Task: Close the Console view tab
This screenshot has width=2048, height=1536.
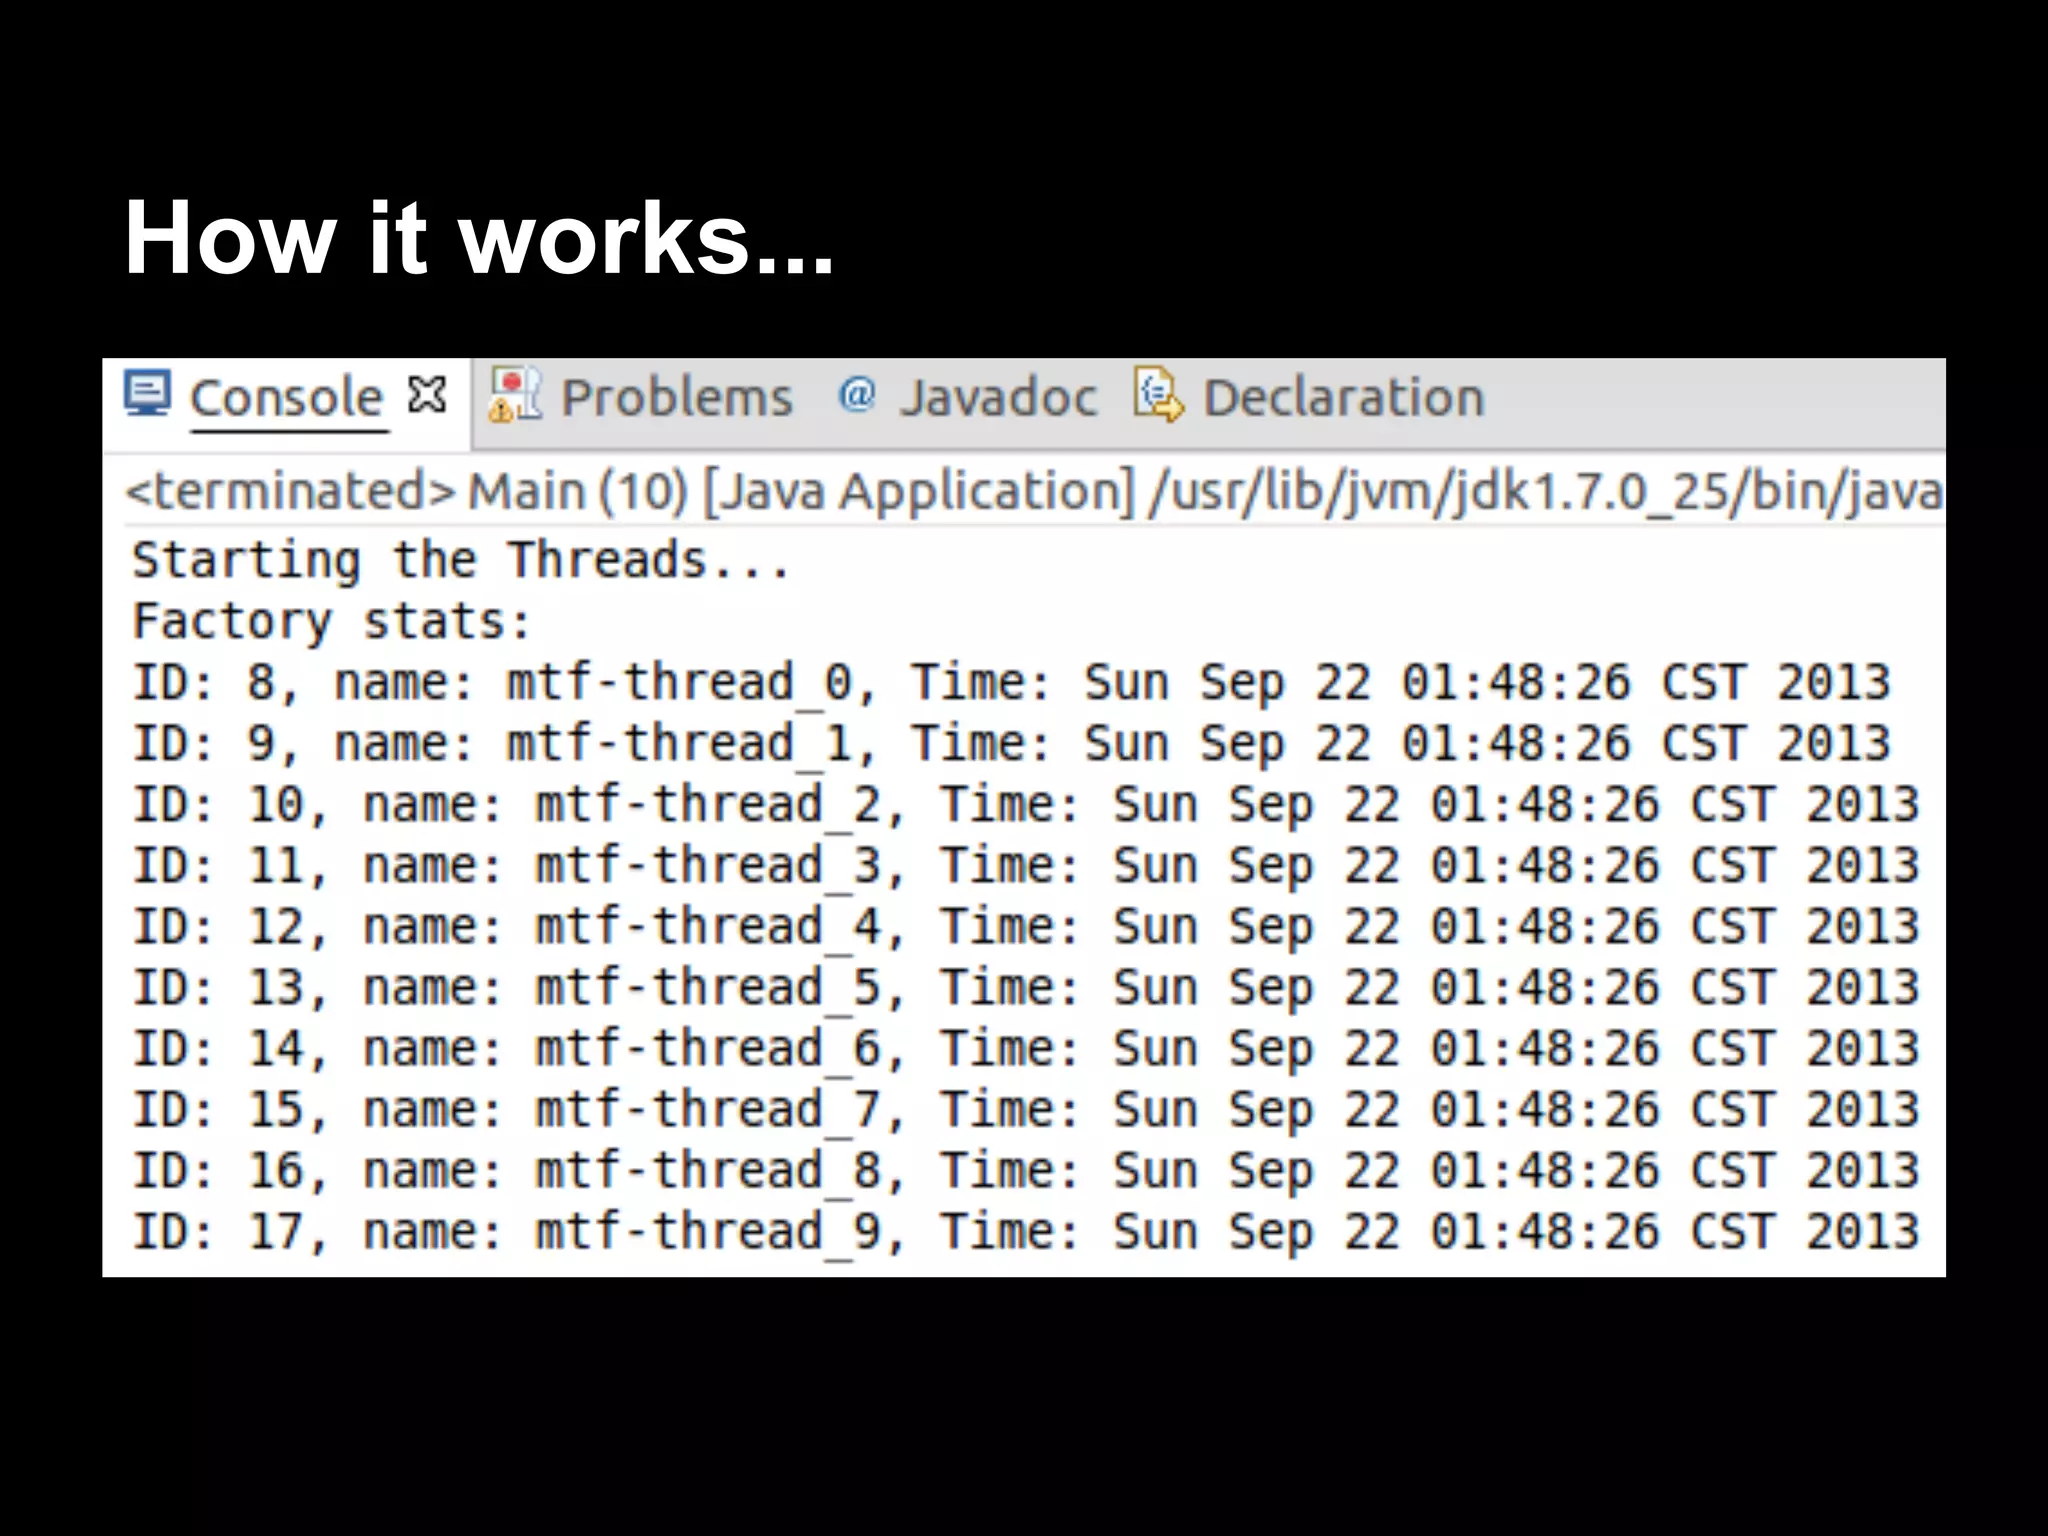Action: (x=427, y=395)
